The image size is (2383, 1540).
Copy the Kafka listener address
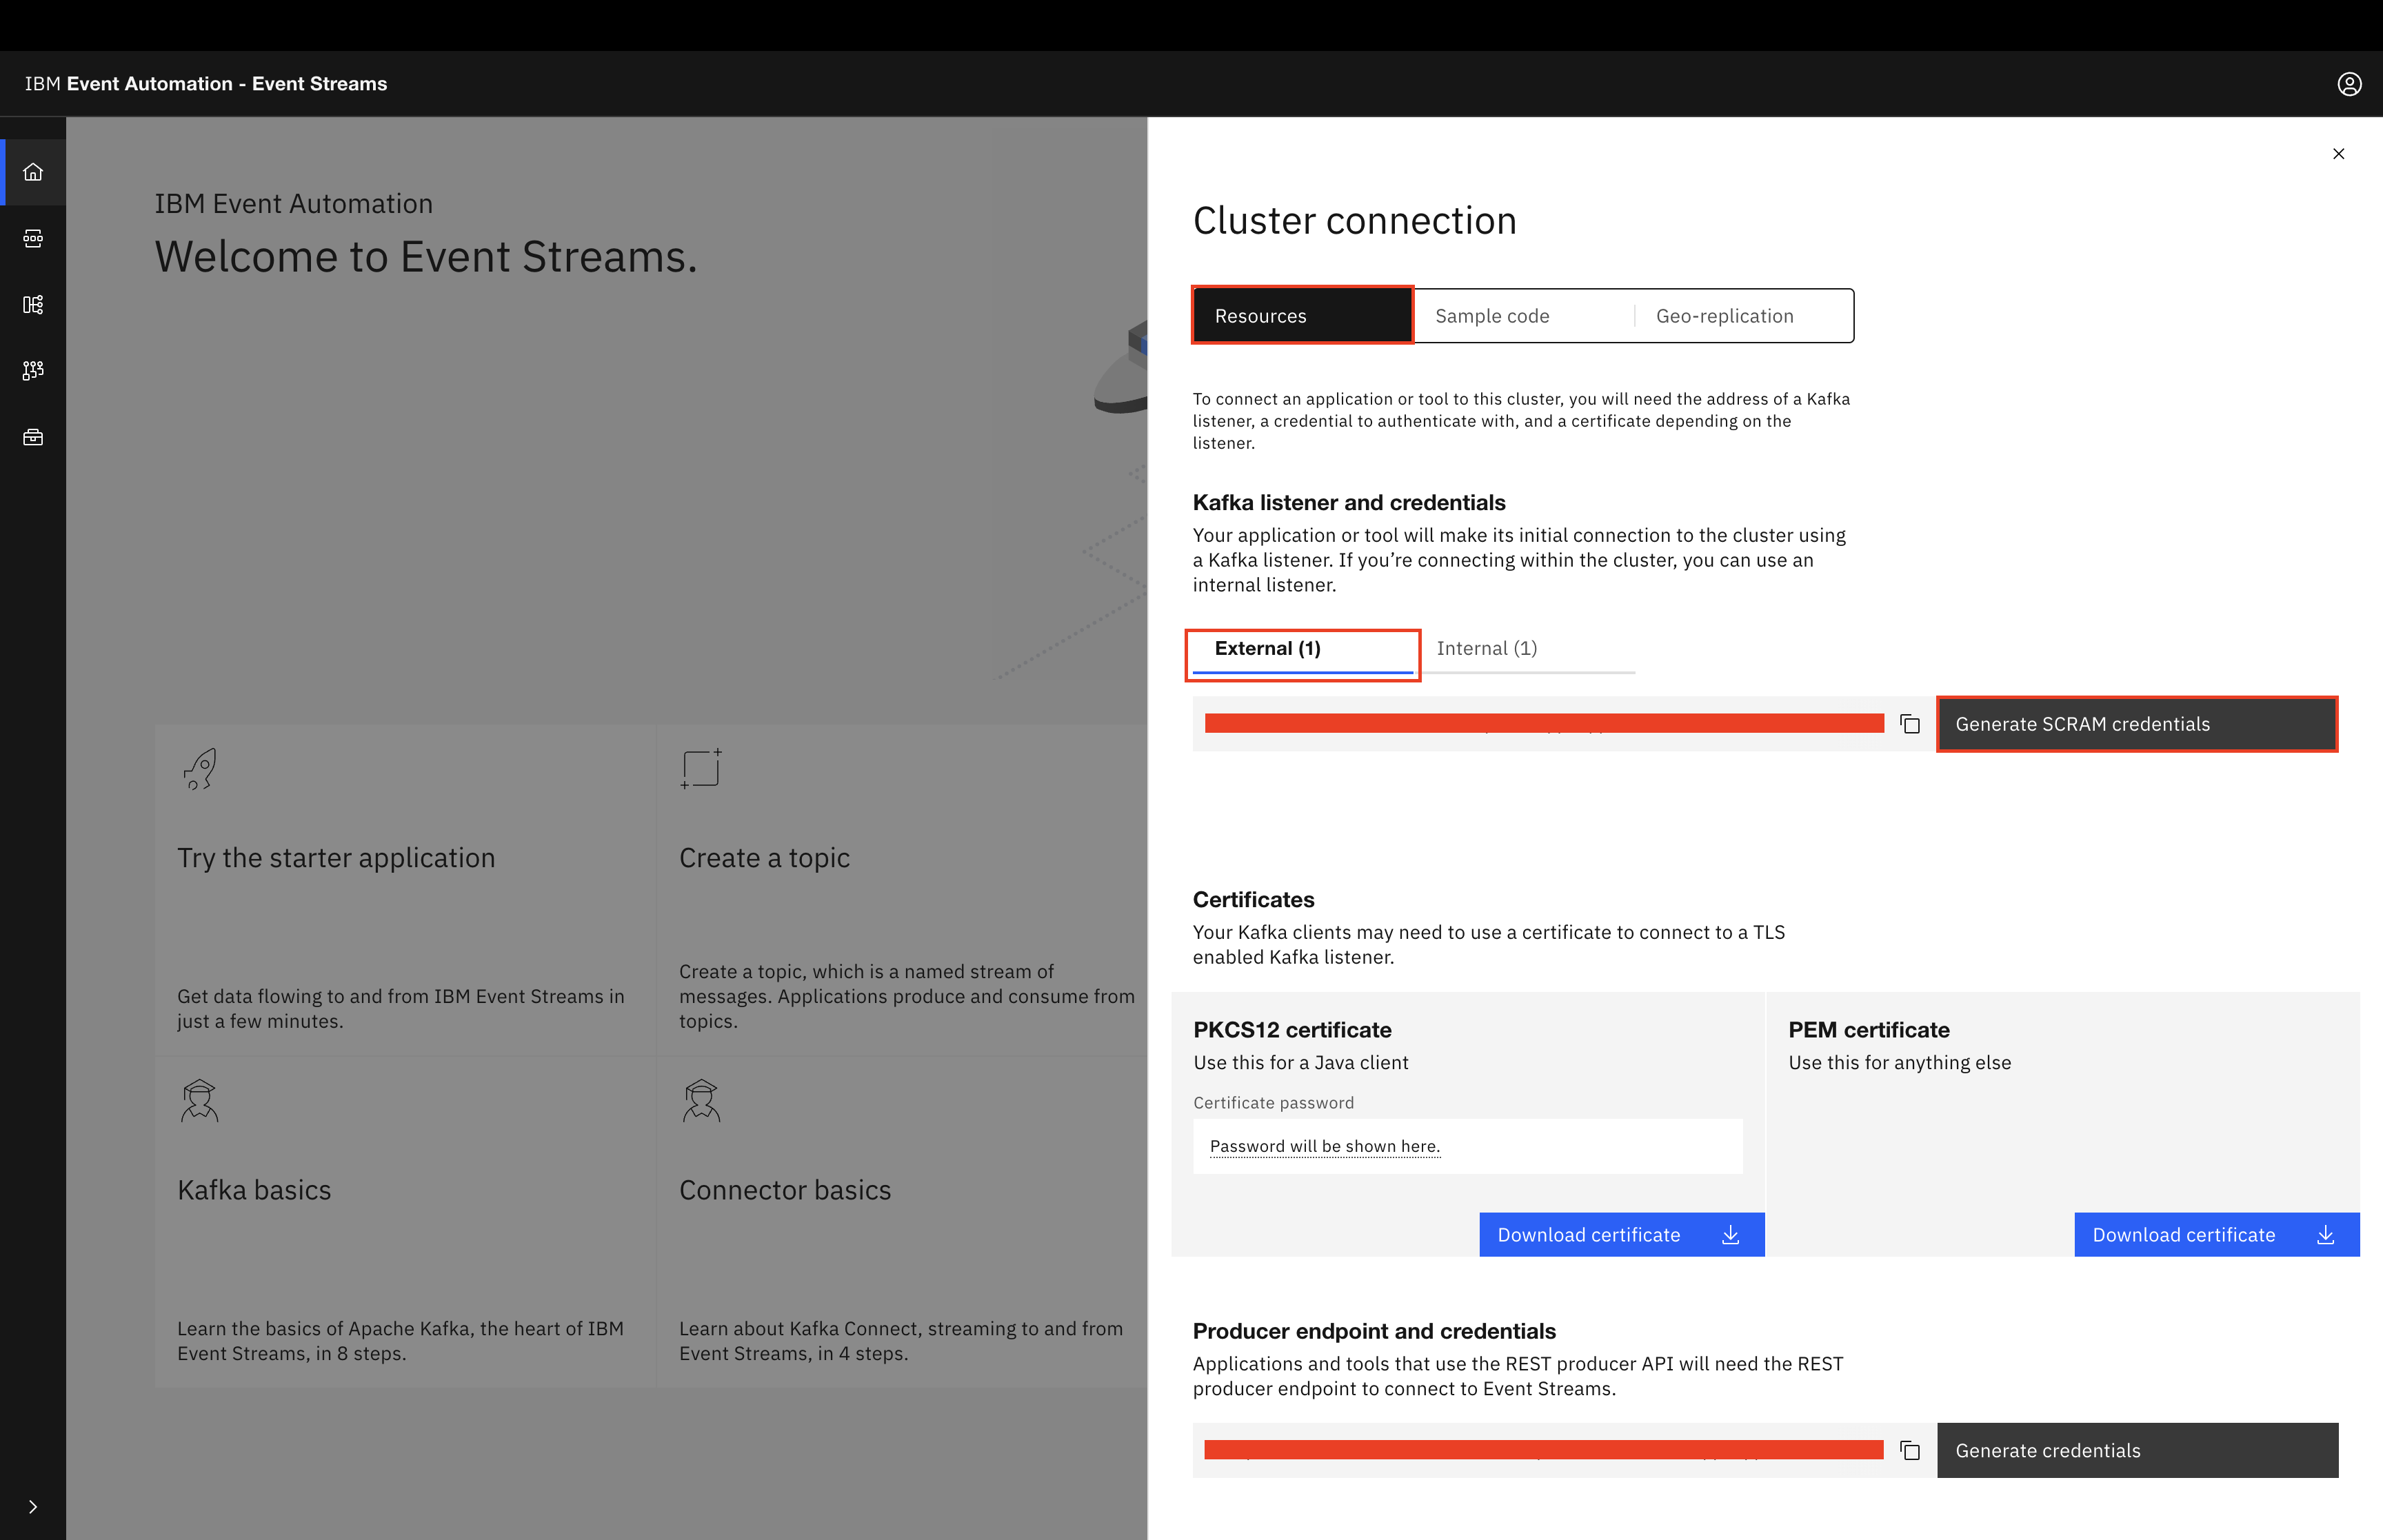coord(1910,724)
